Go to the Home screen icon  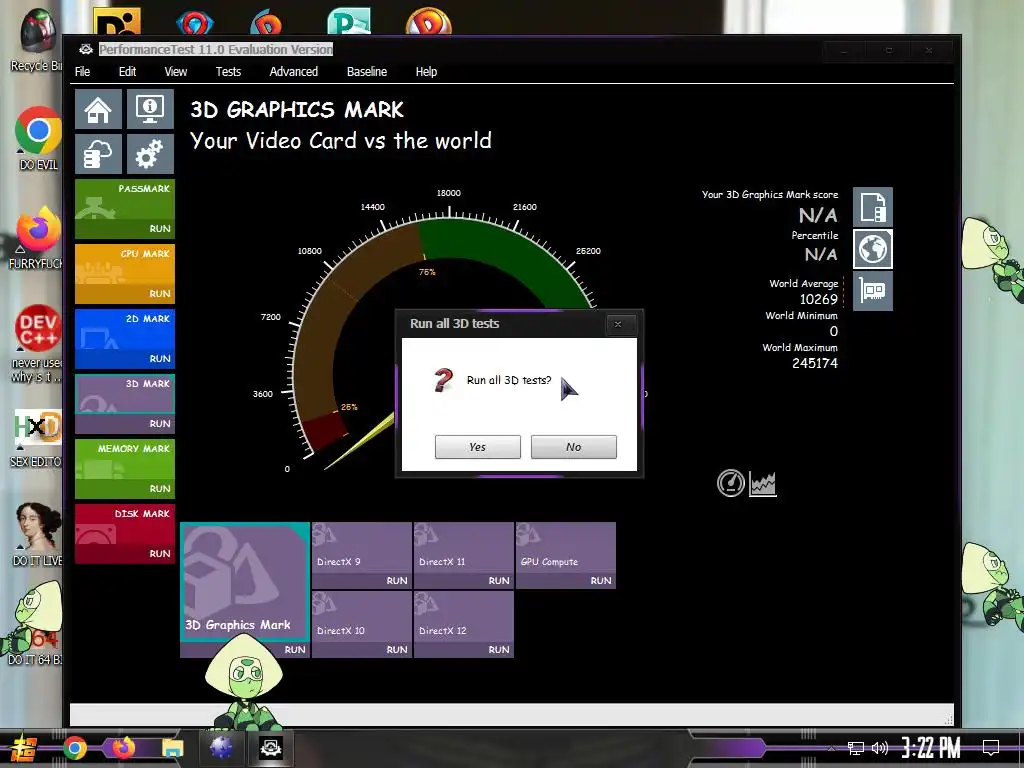98,109
